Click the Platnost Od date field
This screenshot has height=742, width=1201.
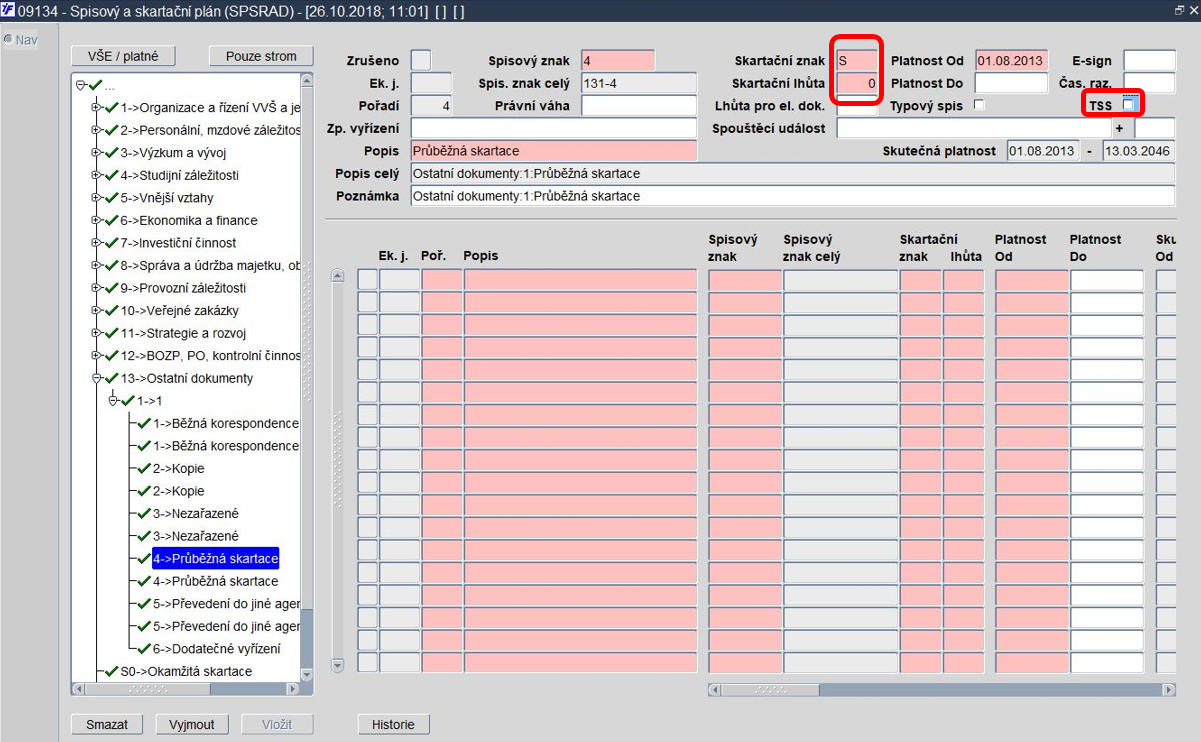coord(1011,61)
